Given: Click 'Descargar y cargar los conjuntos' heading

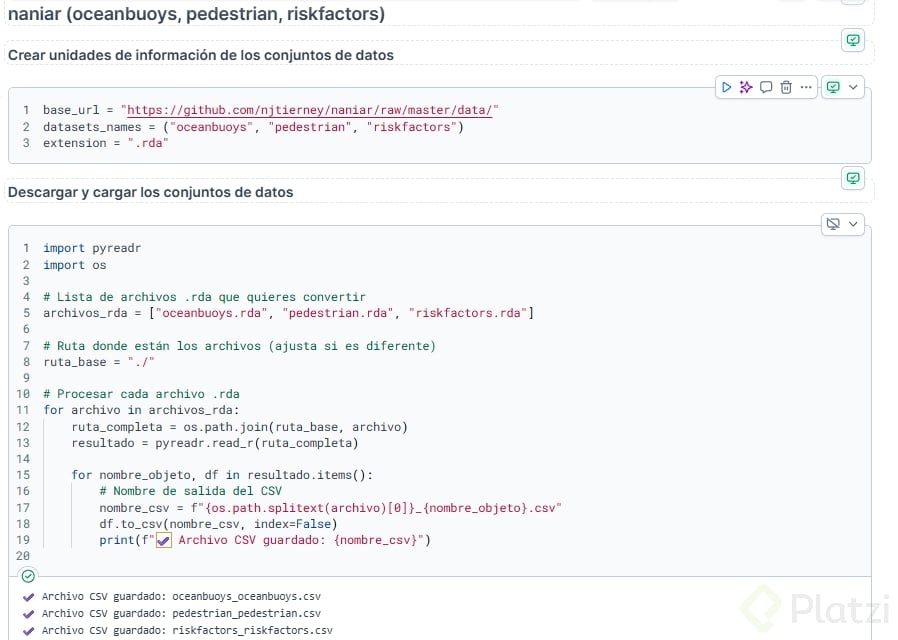Looking at the screenshot, I should coord(150,192).
